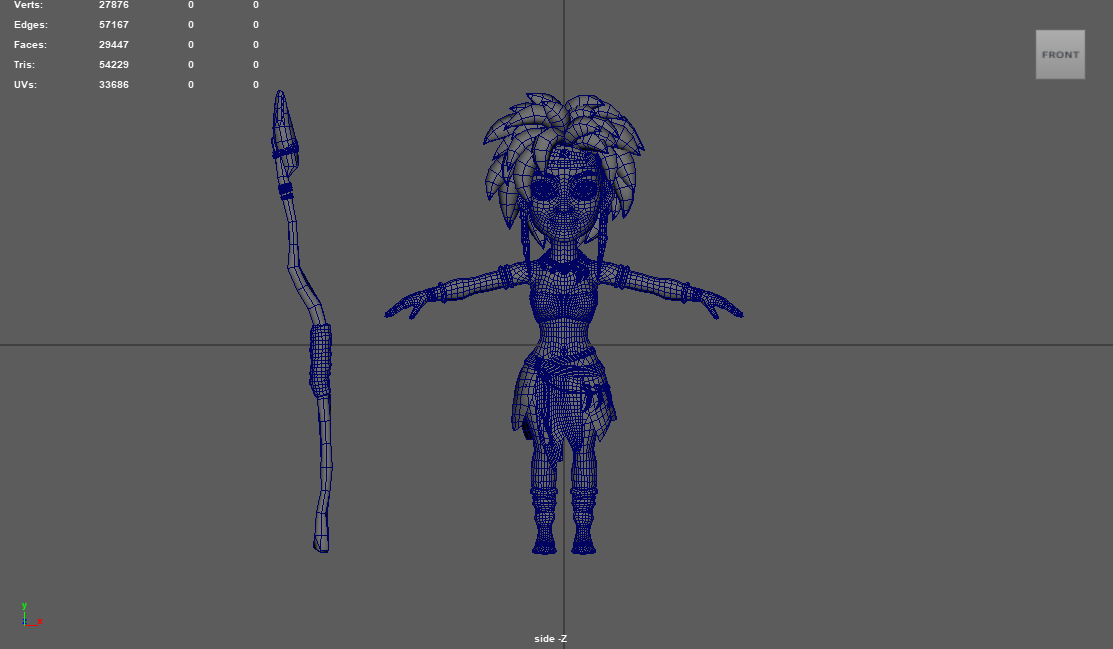The width and height of the screenshot is (1113, 649).
Task: Click the "side -Z" camera name label
Action: point(551,639)
